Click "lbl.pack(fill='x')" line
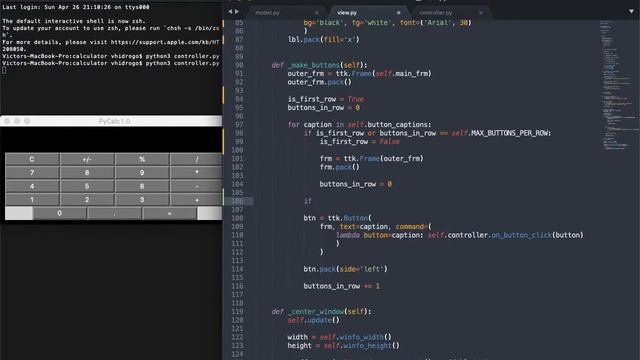 324,40
